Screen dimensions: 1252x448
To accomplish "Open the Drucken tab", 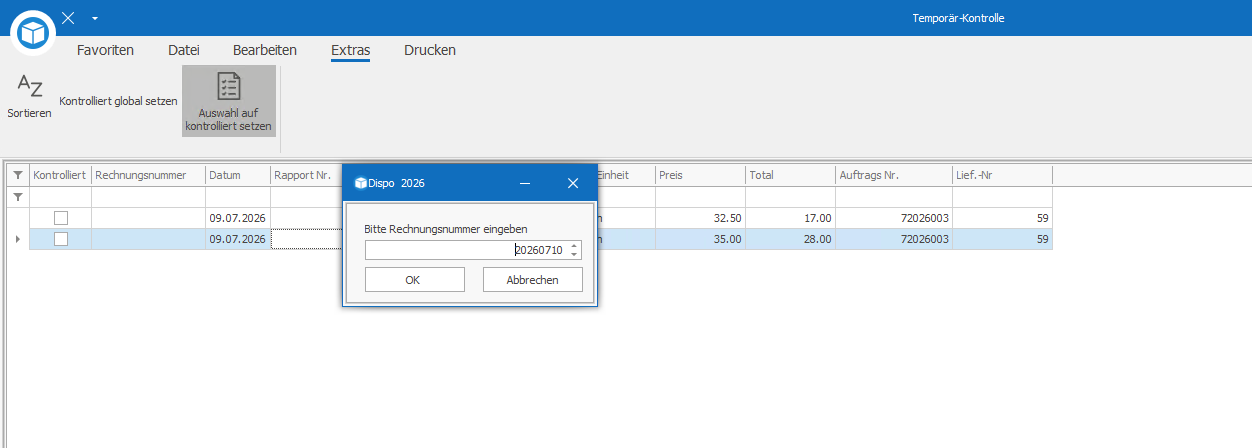I will coord(430,50).
